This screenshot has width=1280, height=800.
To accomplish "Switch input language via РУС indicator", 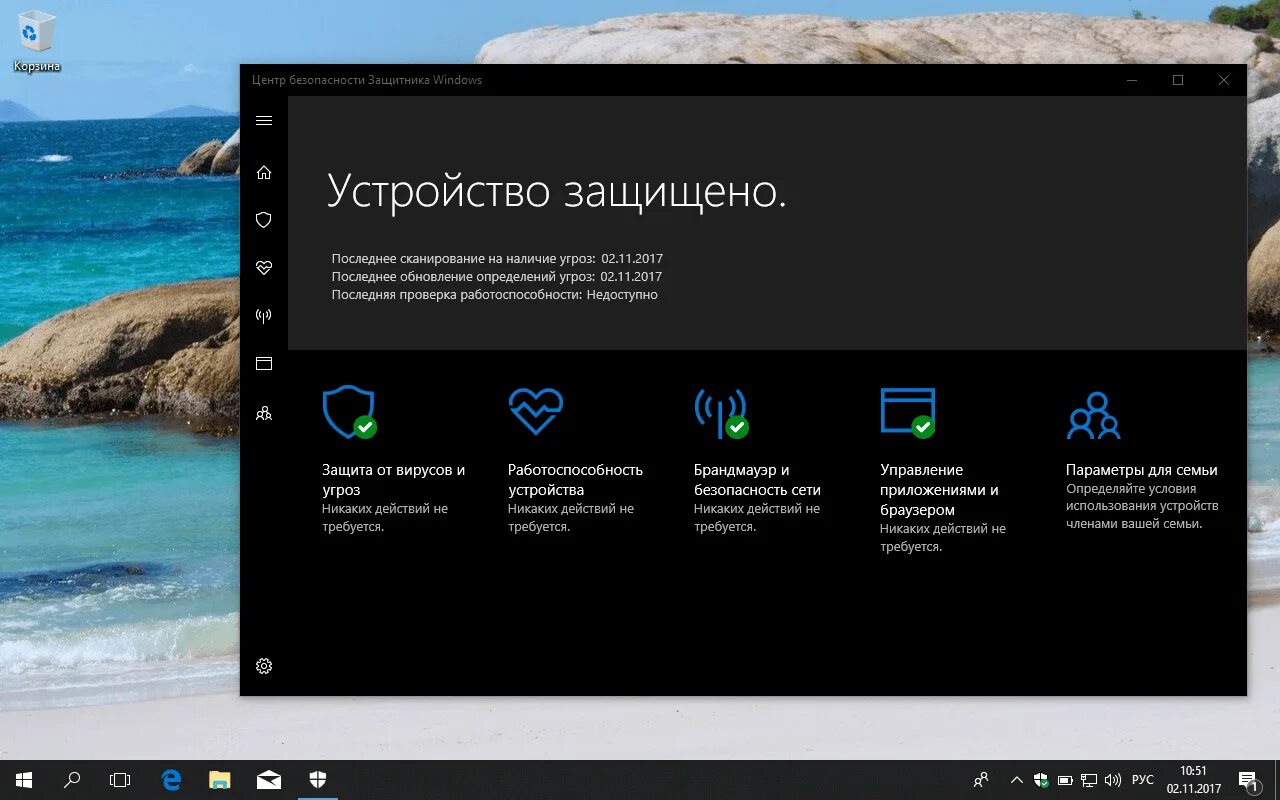I will [1143, 780].
